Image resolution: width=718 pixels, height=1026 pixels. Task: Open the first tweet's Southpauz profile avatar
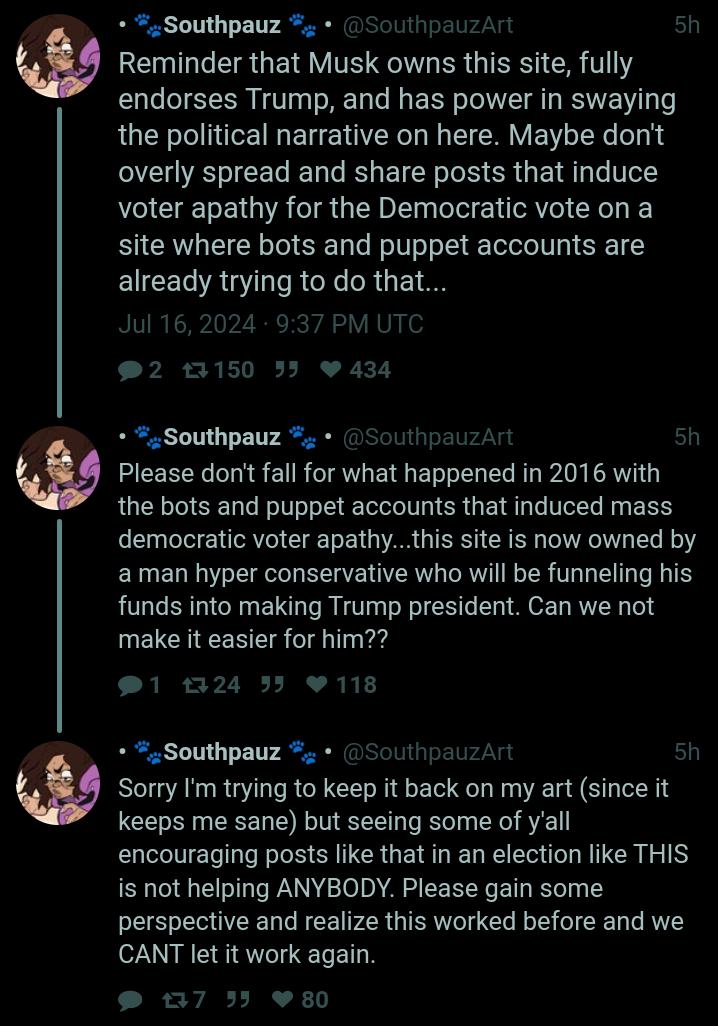click(x=58, y=56)
